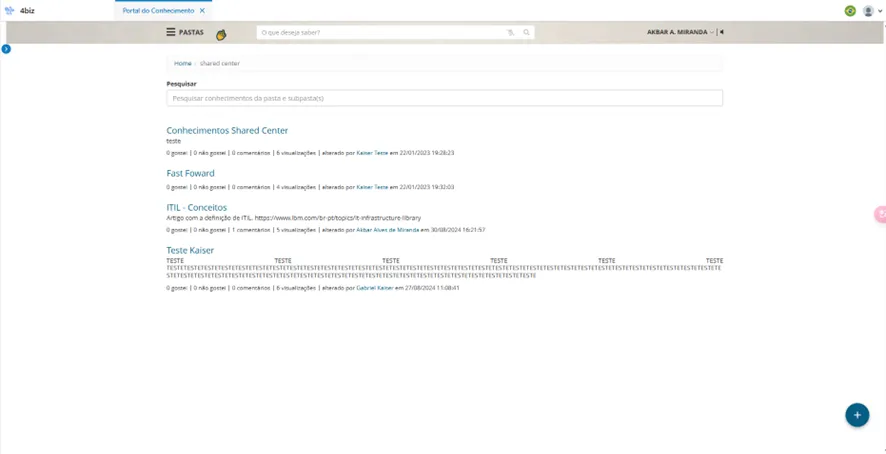Click the 4biz logo icon

[9, 10]
